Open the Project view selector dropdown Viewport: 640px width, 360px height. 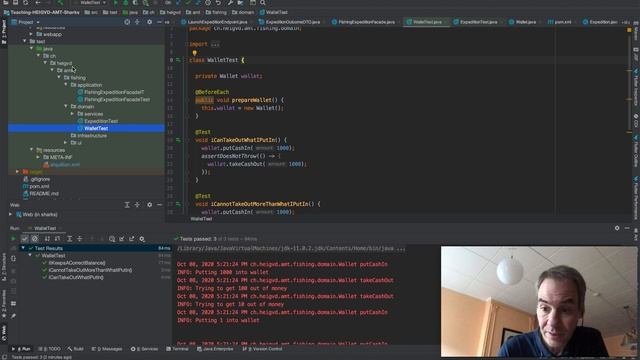(25, 22)
